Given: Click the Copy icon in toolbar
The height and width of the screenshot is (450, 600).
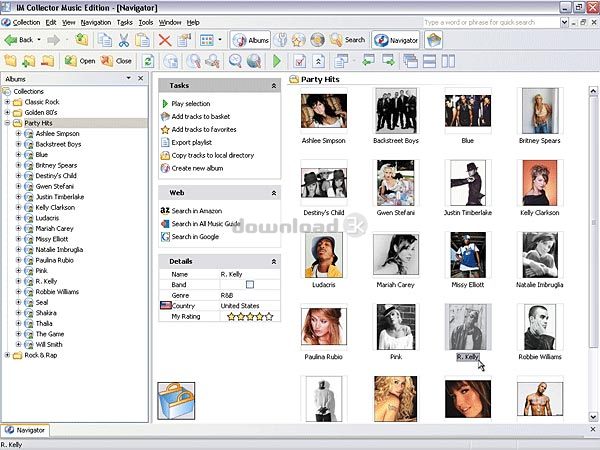Looking at the screenshot, I should (x=104, y=40).
